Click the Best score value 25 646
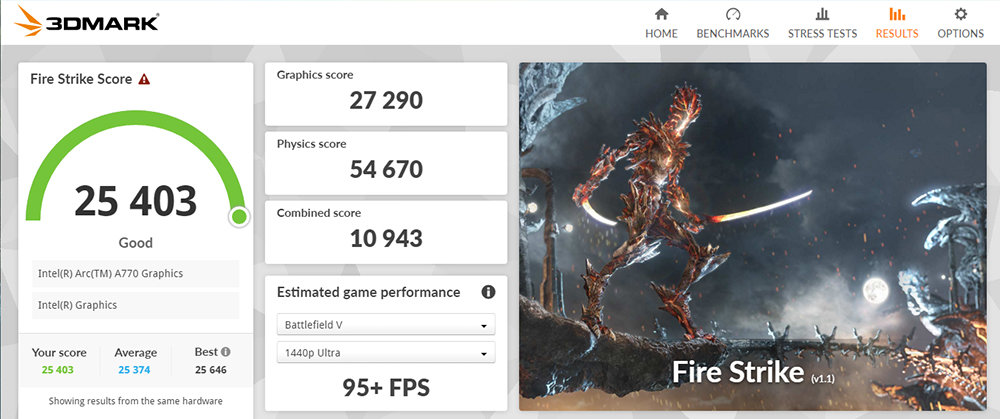This screenshot has height=419, width=1000. 209,370
